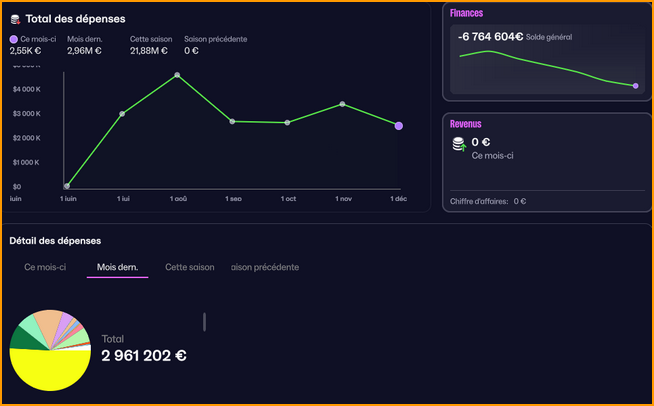Open the Revenus panel title

466,124
